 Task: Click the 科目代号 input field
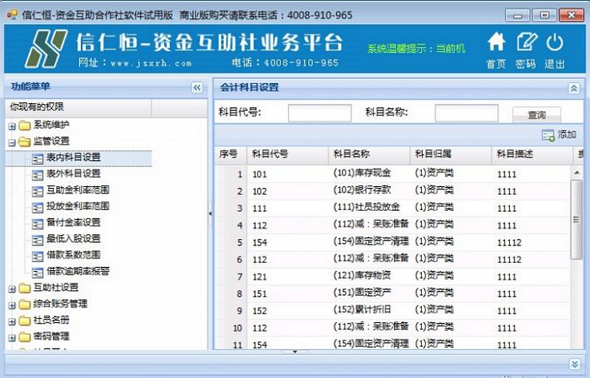(319, 113)
